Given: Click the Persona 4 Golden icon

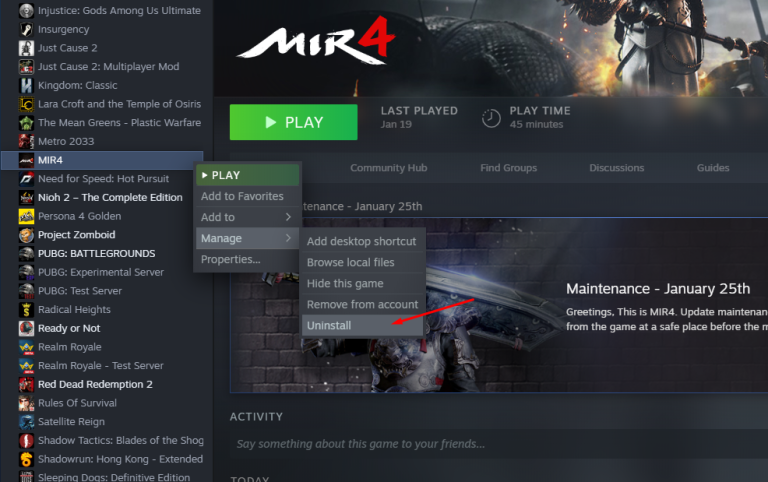Looking at the screenshot, I should click(x=26, y=216).
